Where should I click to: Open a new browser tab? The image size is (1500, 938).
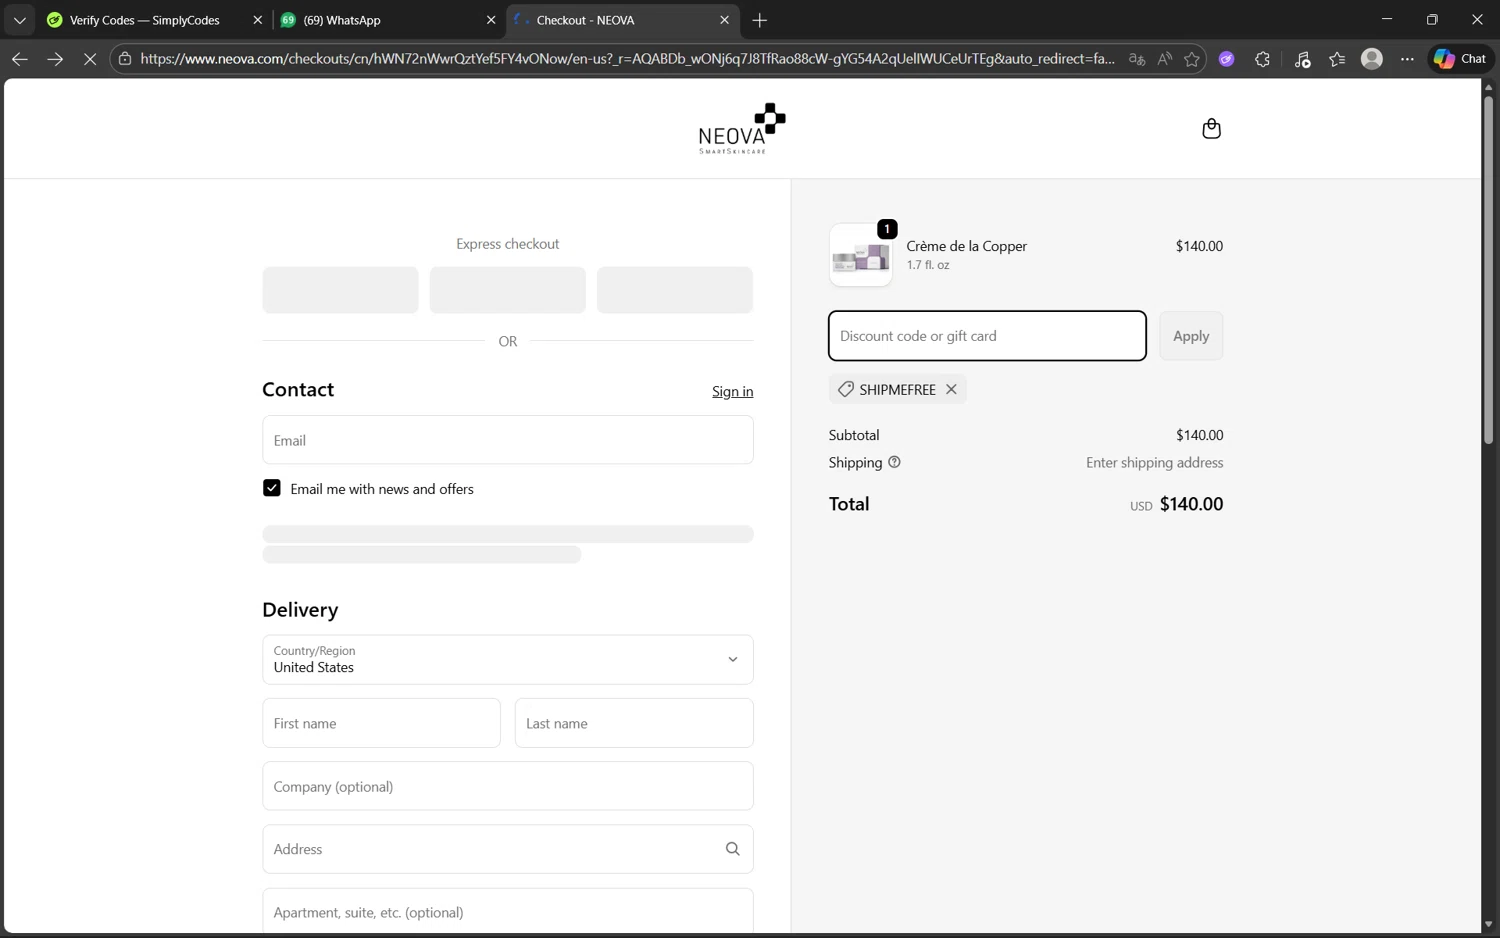point(760,20)
